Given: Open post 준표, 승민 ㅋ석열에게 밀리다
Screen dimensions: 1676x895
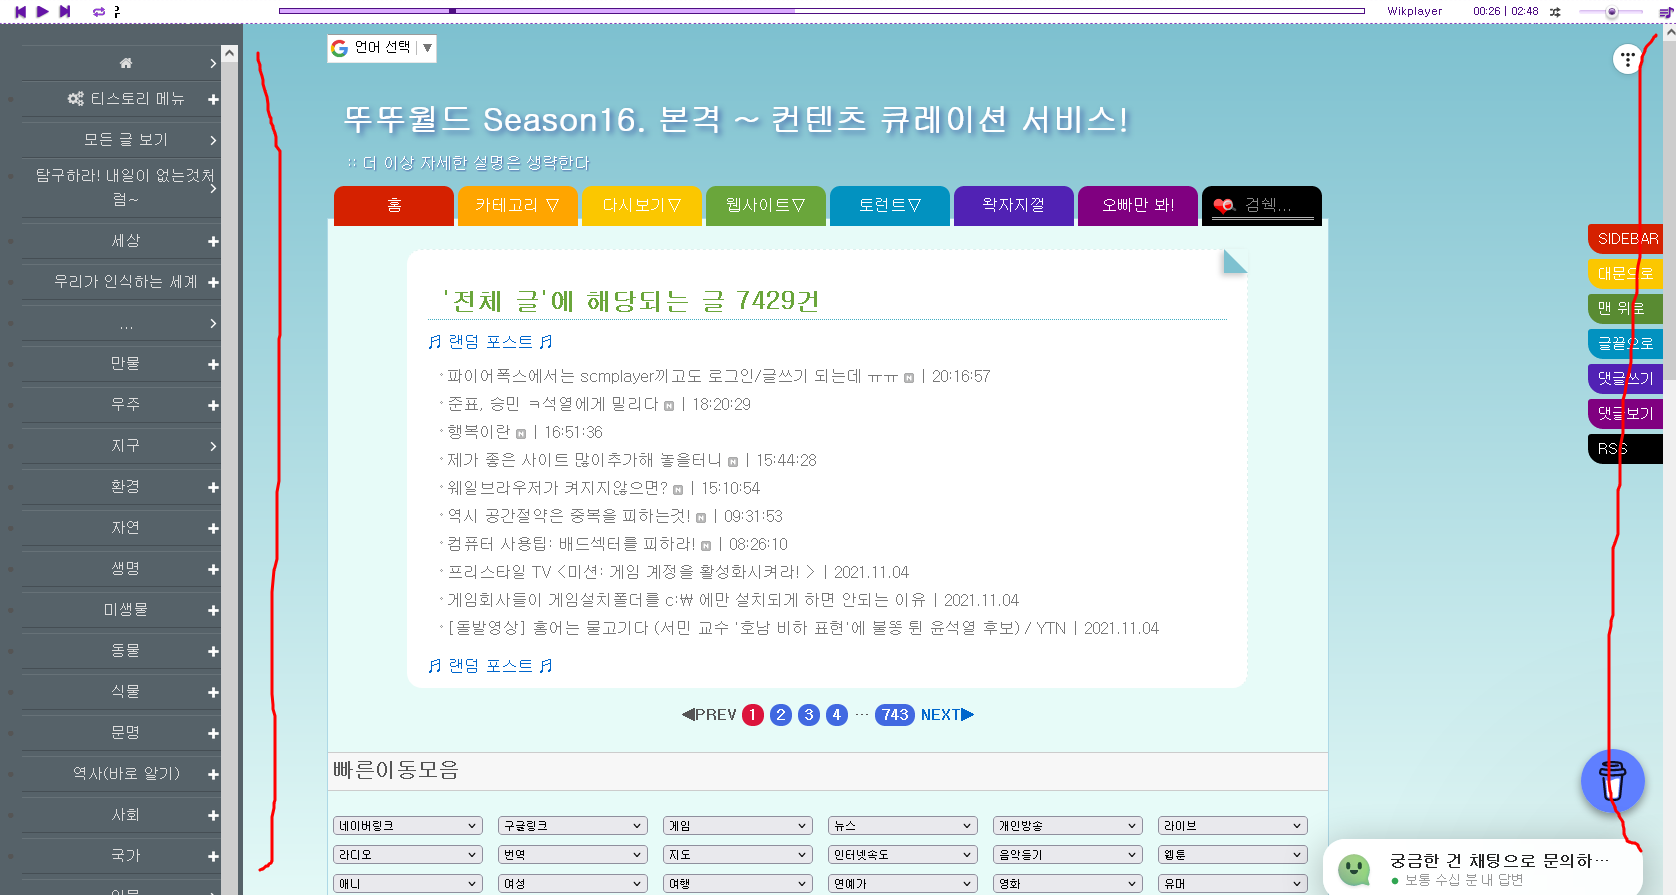Looking at the screenshot, I should tap(553, 404).
